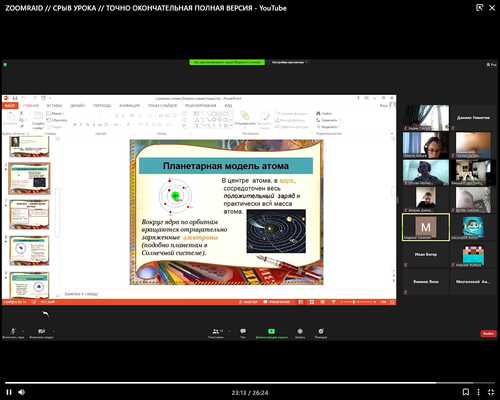Click the Заметки к слайду notes field
Image resolution: width=500 pixels, height=400 pixels.
click(x=228, y=294)
